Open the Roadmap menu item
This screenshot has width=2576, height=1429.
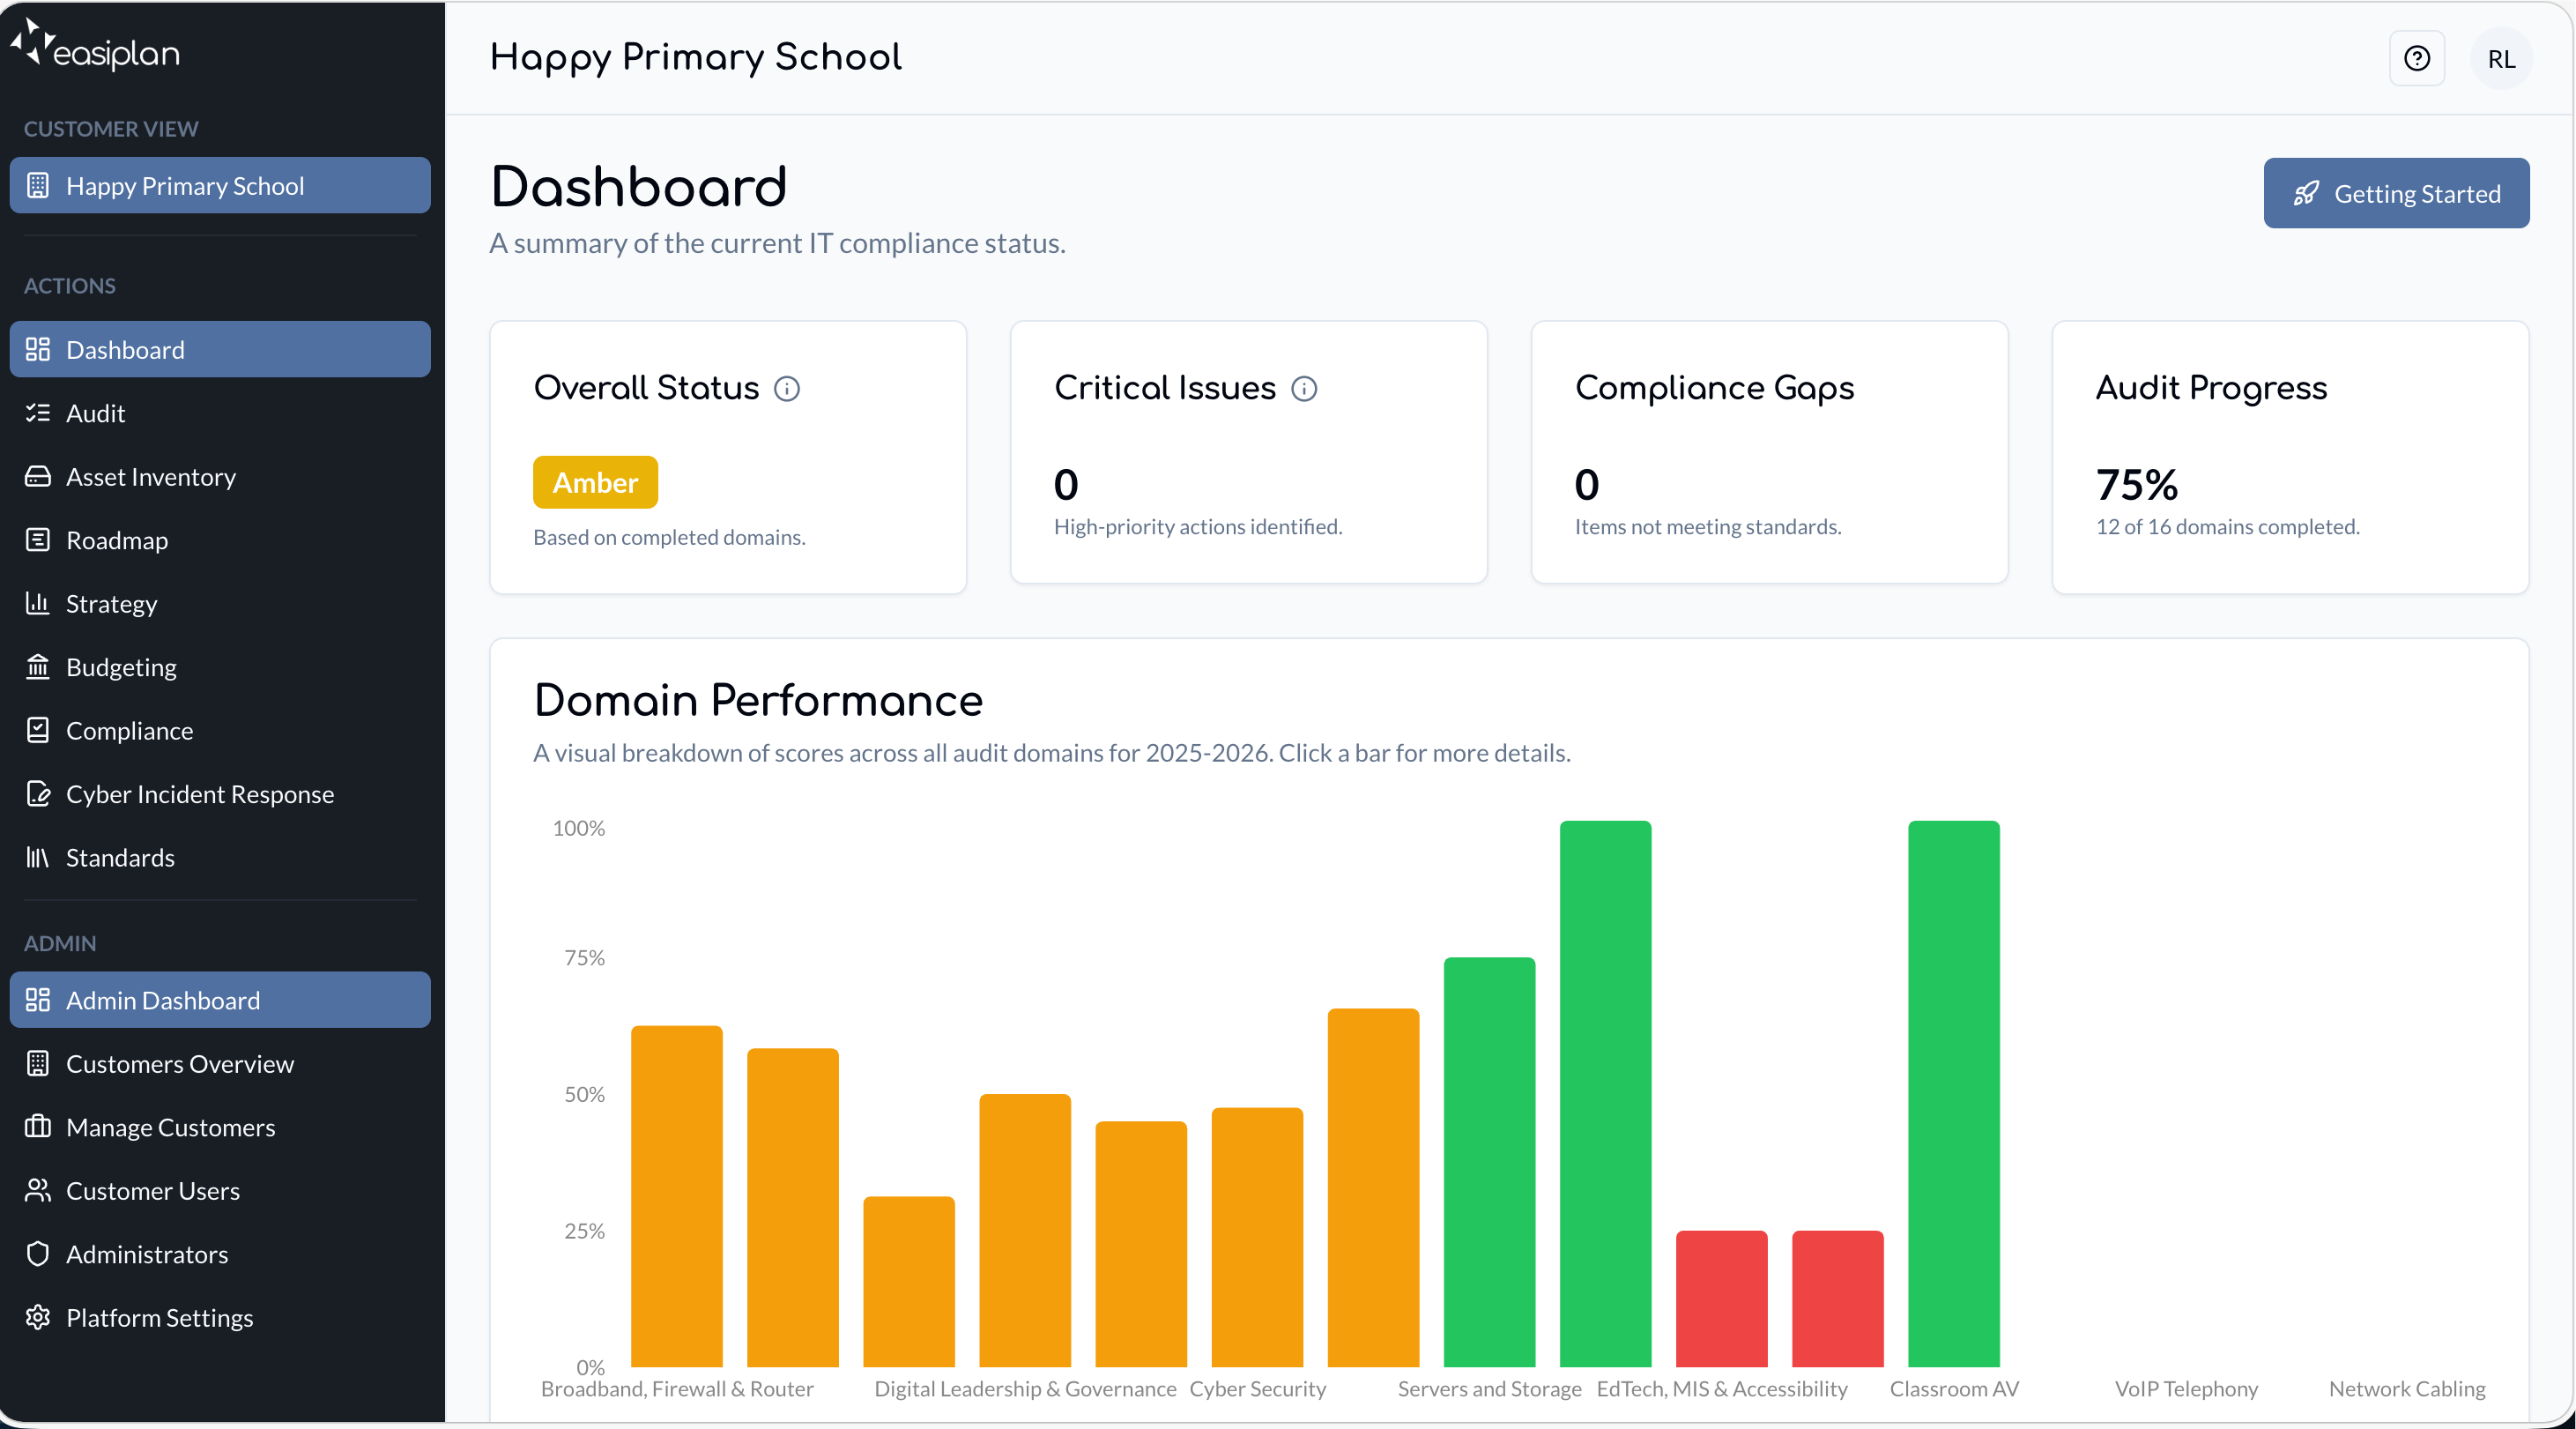pyautogui.click(x=220, y=540)
